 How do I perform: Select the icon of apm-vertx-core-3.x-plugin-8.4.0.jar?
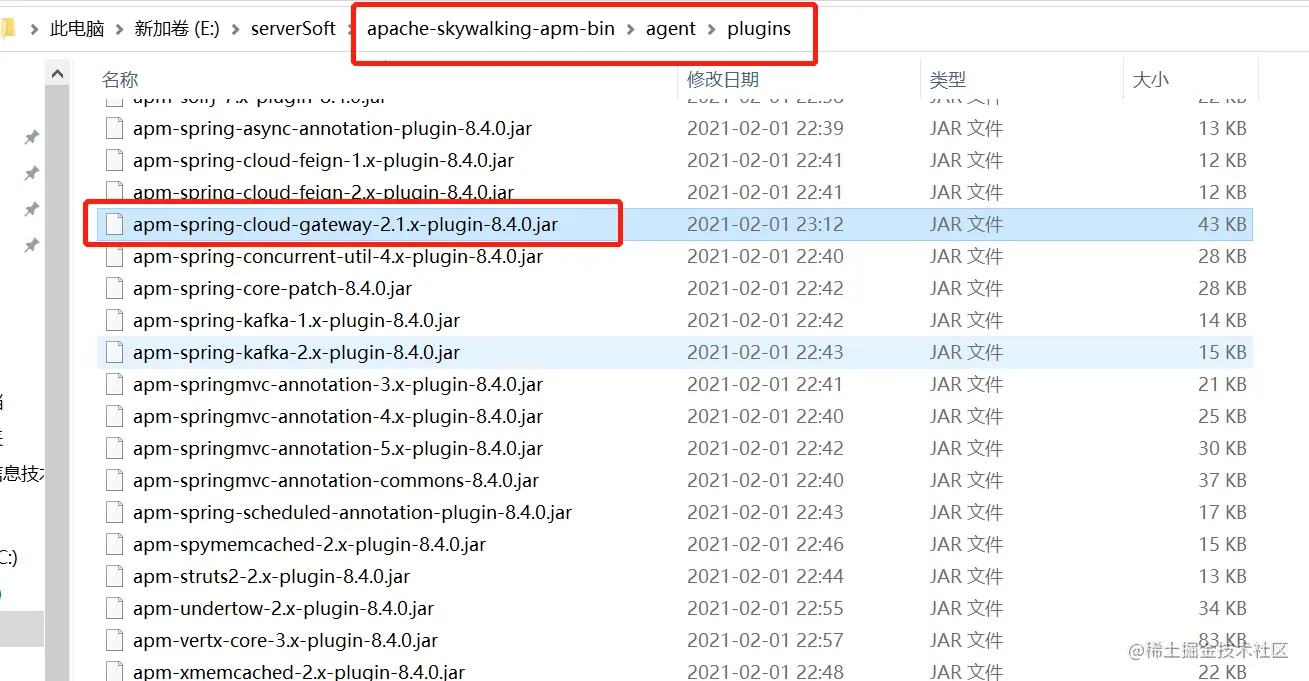(114, 640)
